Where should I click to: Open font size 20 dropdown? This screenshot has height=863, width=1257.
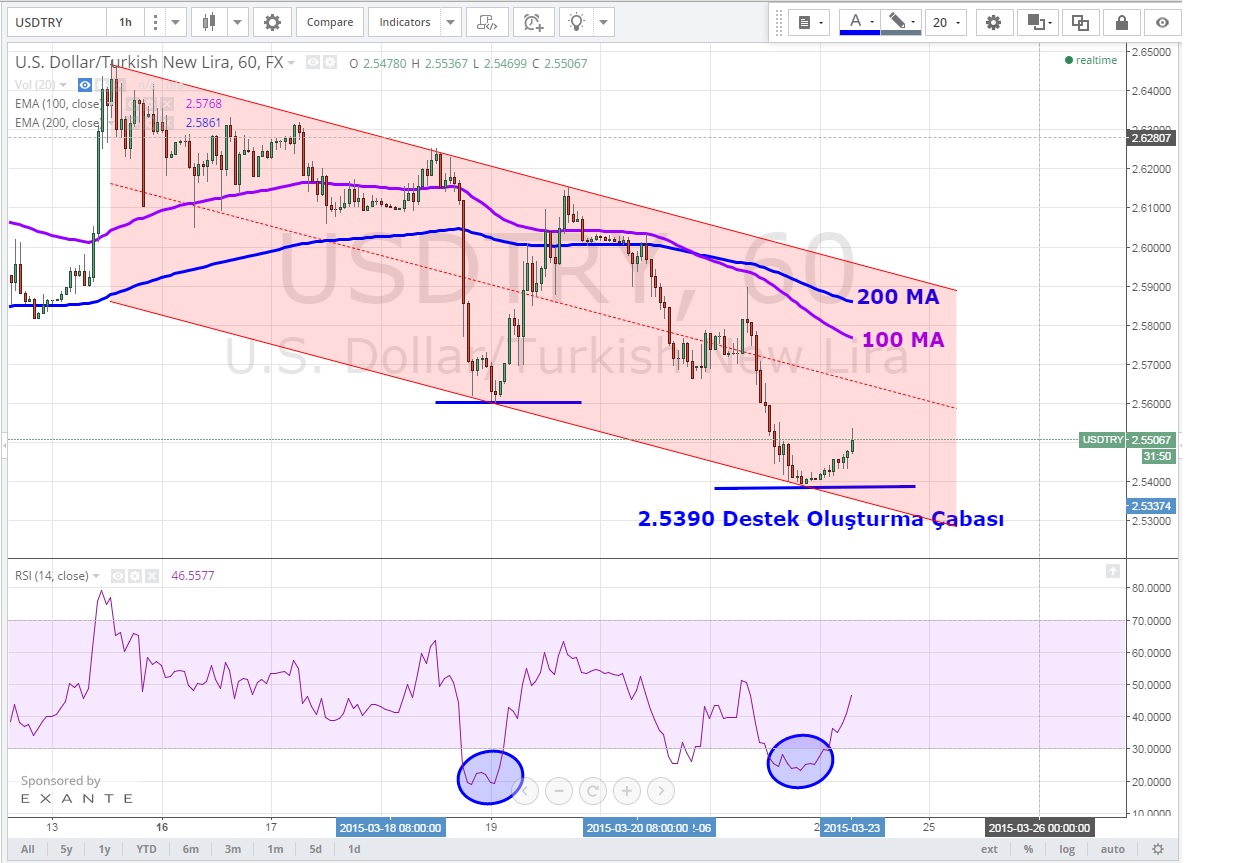click(x=945, y=22)
